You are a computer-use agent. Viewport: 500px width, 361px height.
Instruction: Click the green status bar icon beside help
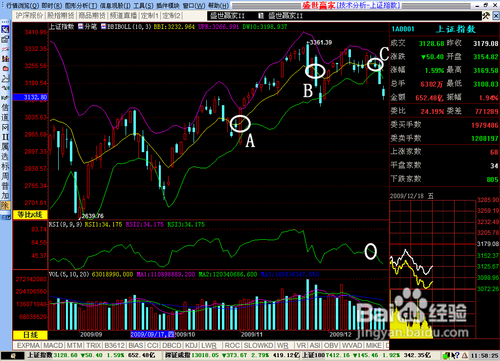[447, 356]
